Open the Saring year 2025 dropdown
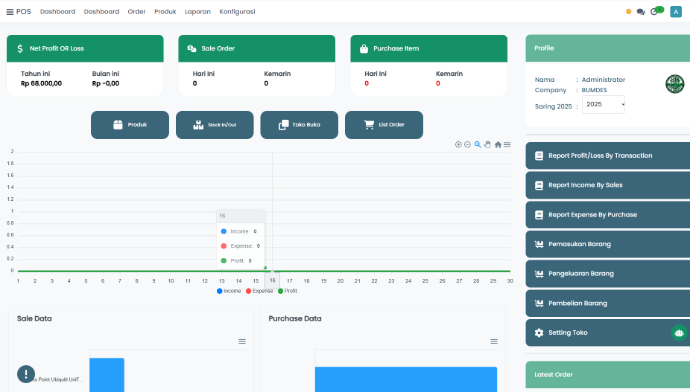690x392 pixels. tap(603, 104)
